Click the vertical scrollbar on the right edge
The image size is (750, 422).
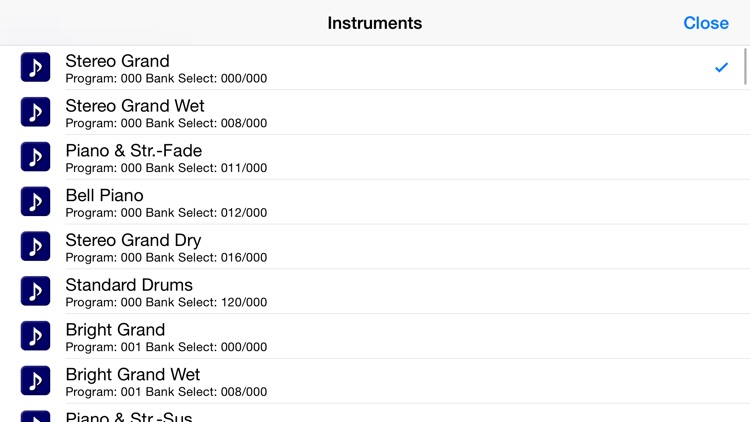[x=745, y=66]
